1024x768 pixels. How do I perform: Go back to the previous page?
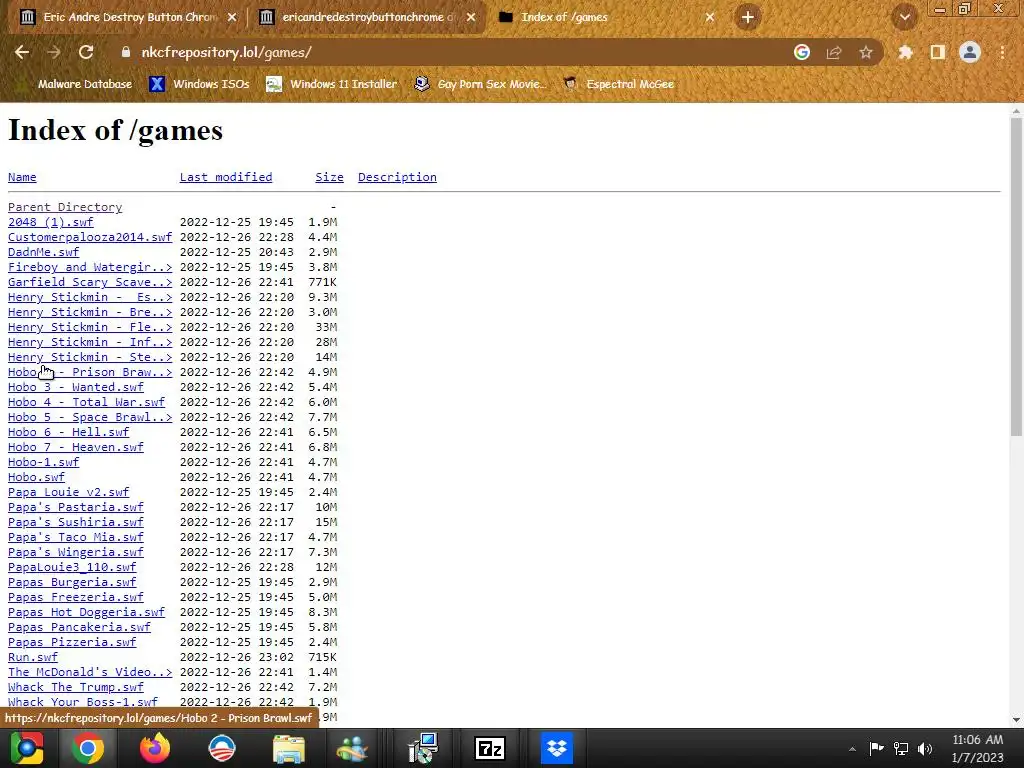[x=22, y=52]
